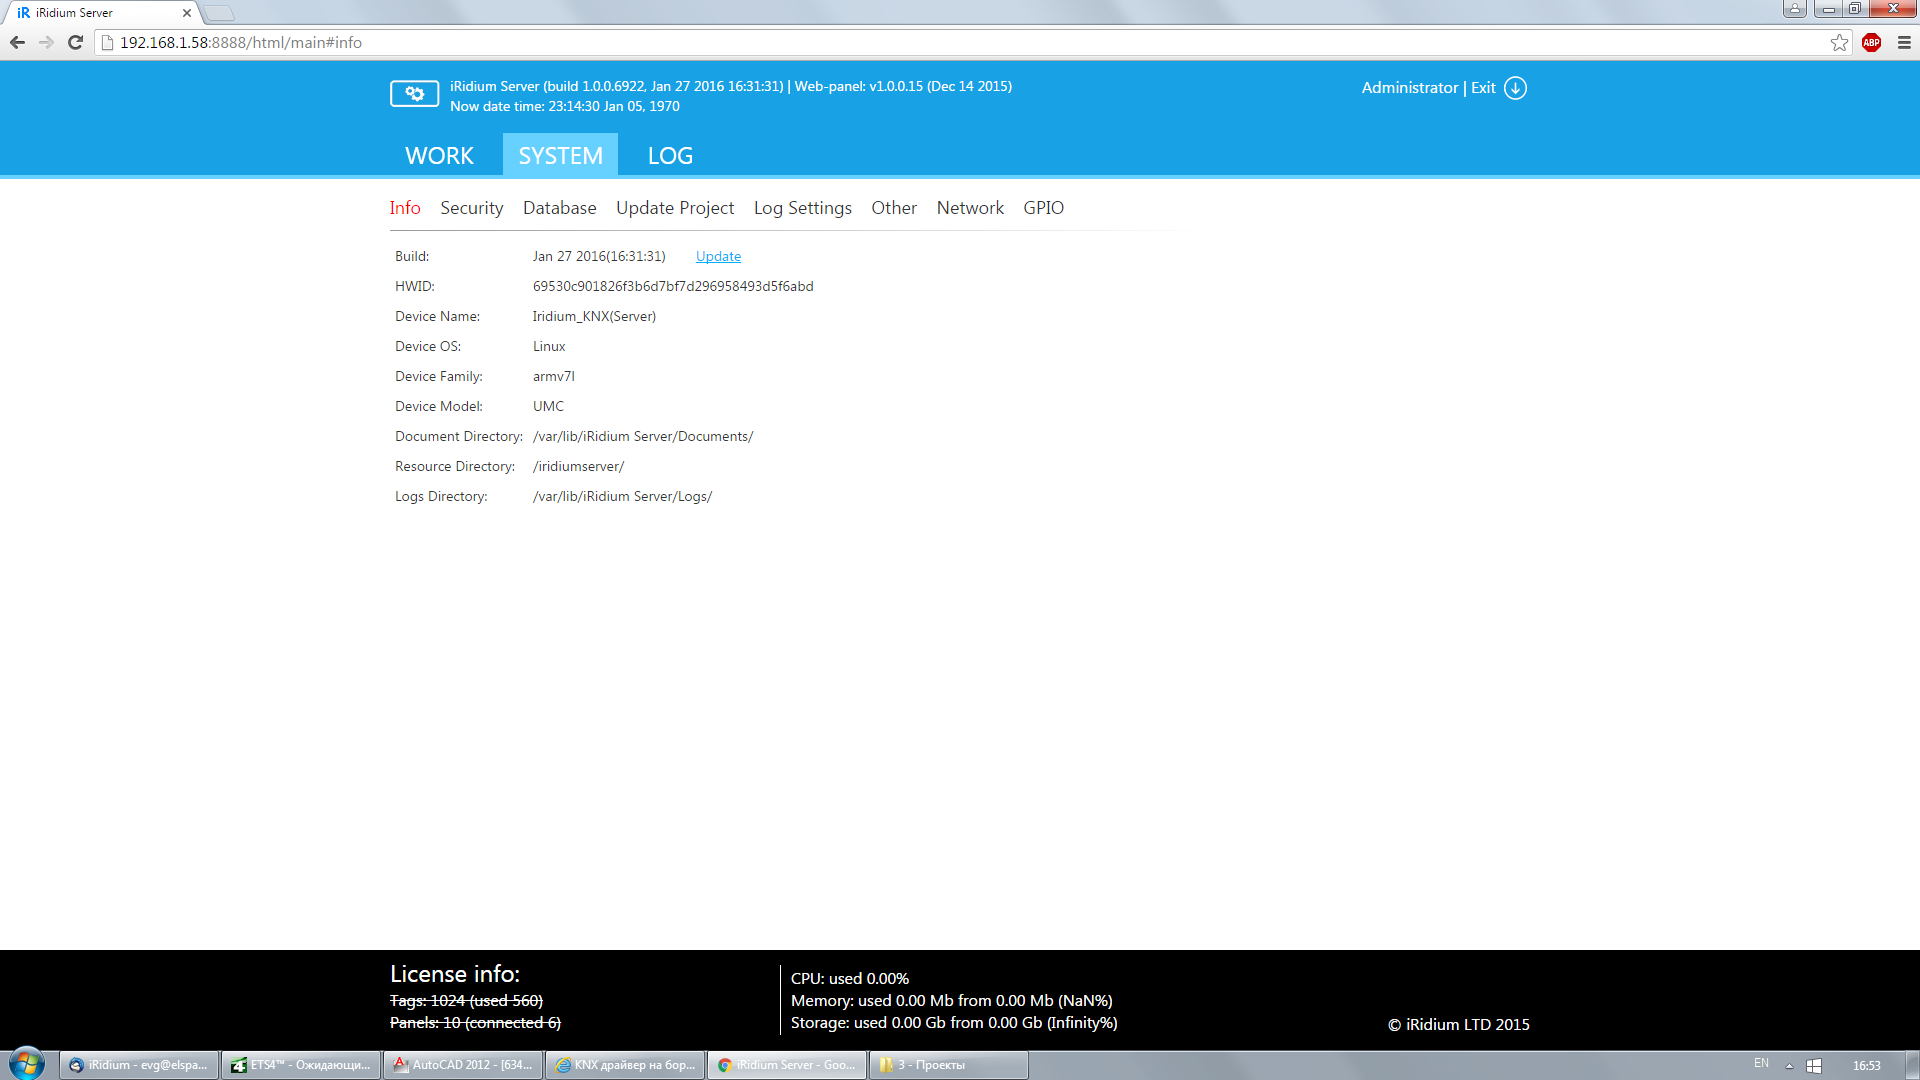Click the UMC device model value
The height and width of the screenshot is (1080, 1920).
(x=548, y=407)
